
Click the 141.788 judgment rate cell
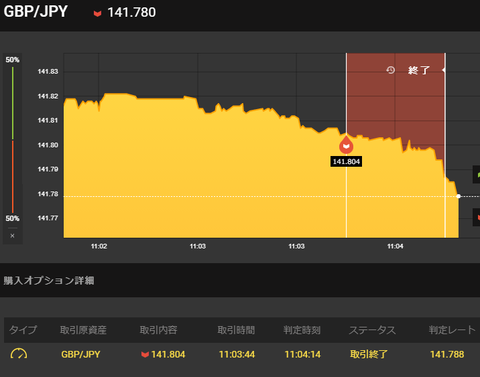click(447, 354)
